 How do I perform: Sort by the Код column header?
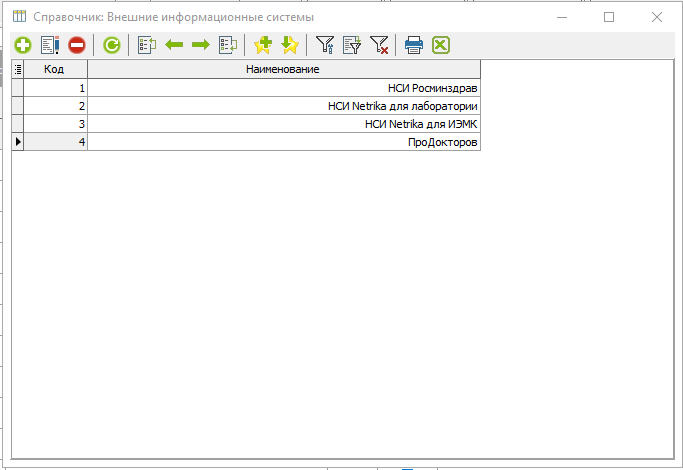pos(55,69)
